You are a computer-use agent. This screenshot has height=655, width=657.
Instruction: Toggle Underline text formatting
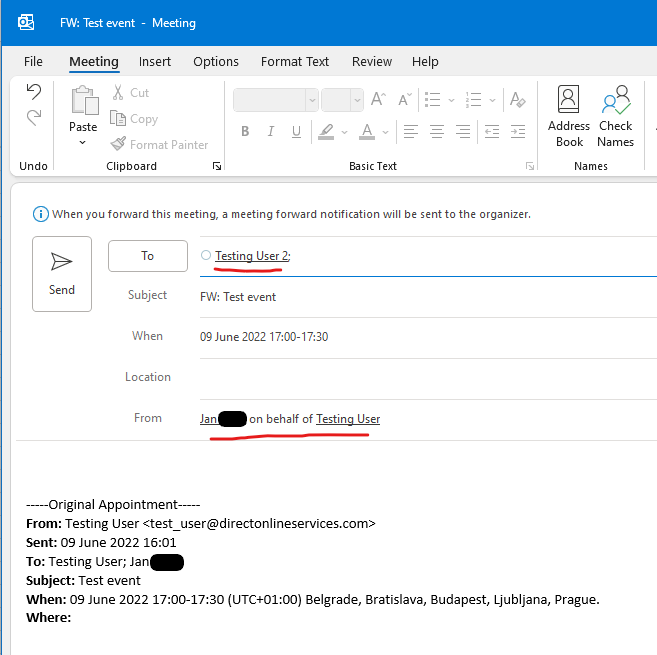[295, 132]
